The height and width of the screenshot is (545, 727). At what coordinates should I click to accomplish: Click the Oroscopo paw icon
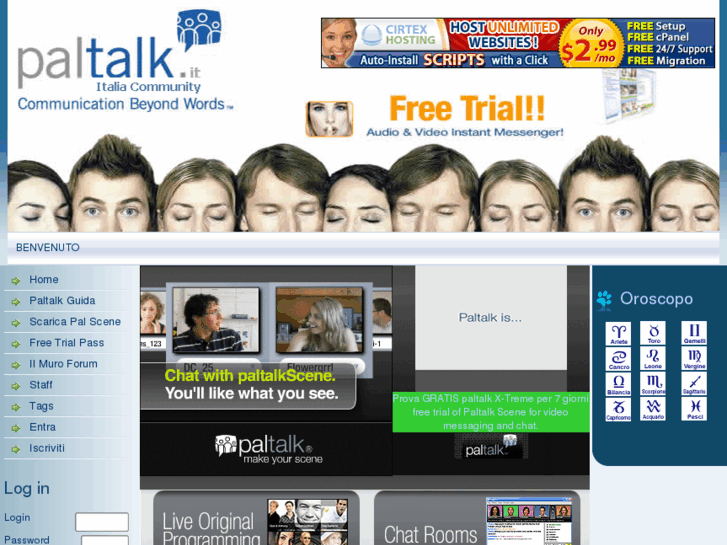pyautogui.click(x=605, y=300)
